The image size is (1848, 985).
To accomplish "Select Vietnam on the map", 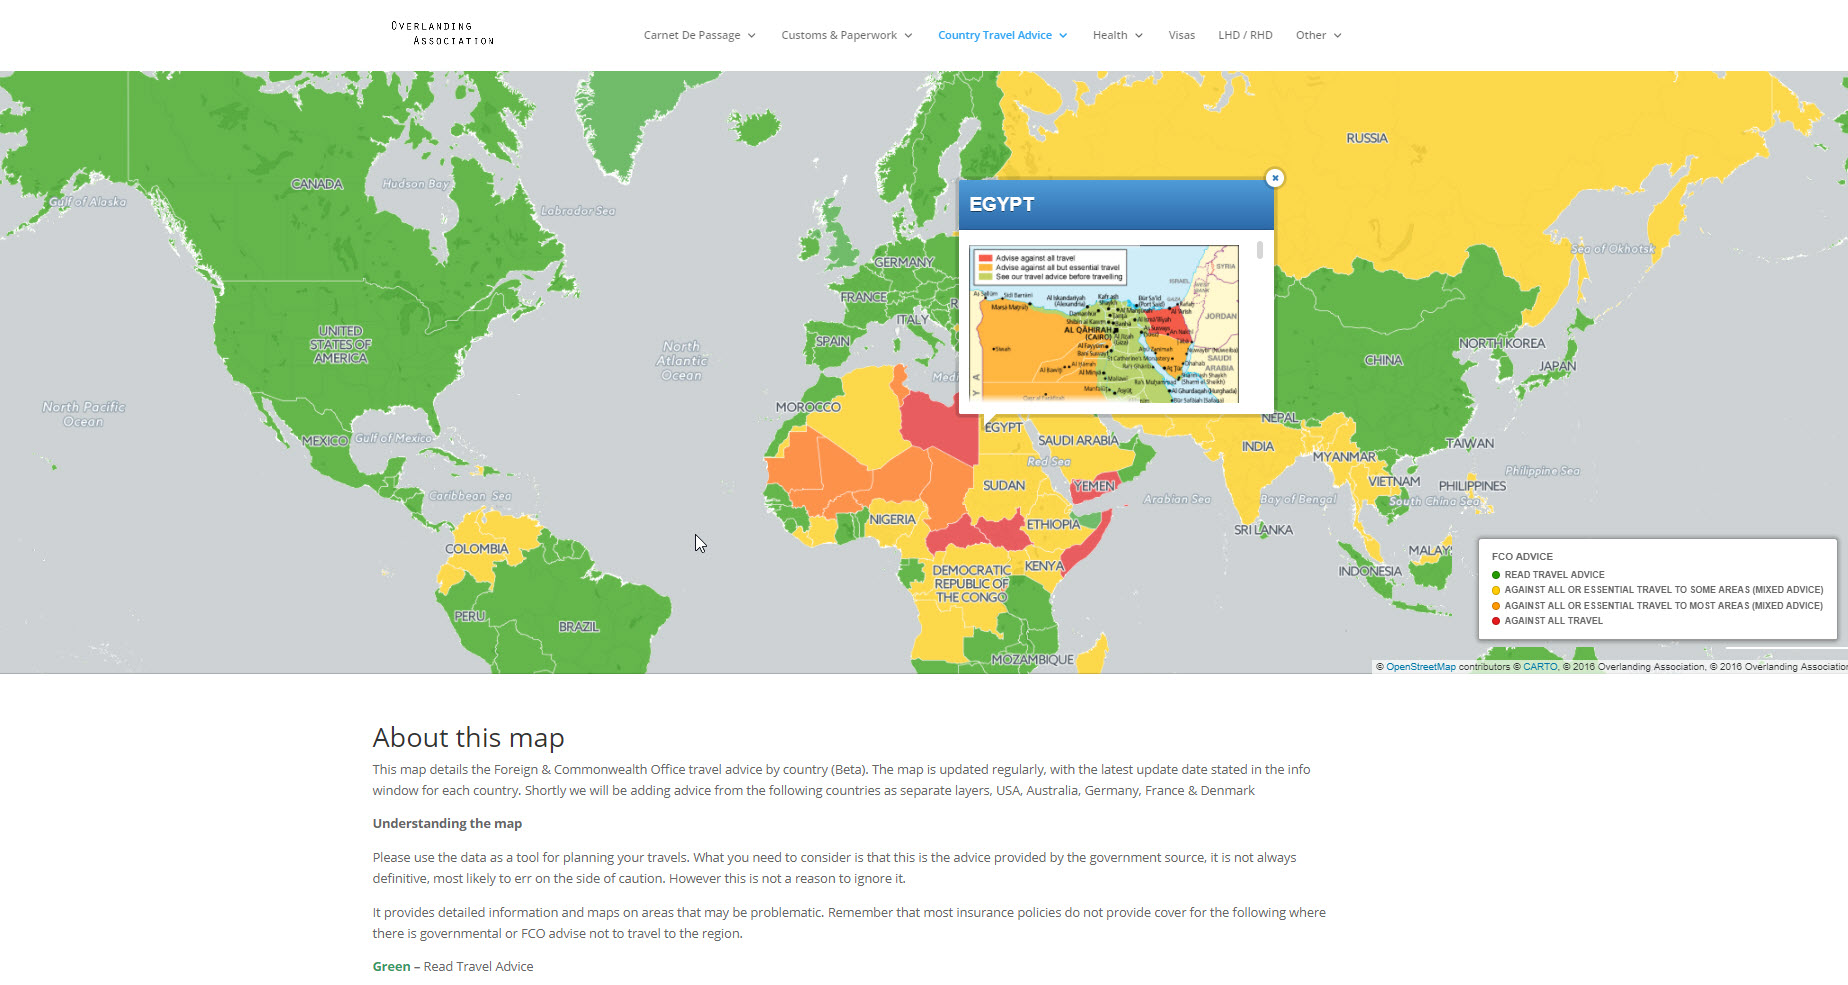I will click(1394, 481).
